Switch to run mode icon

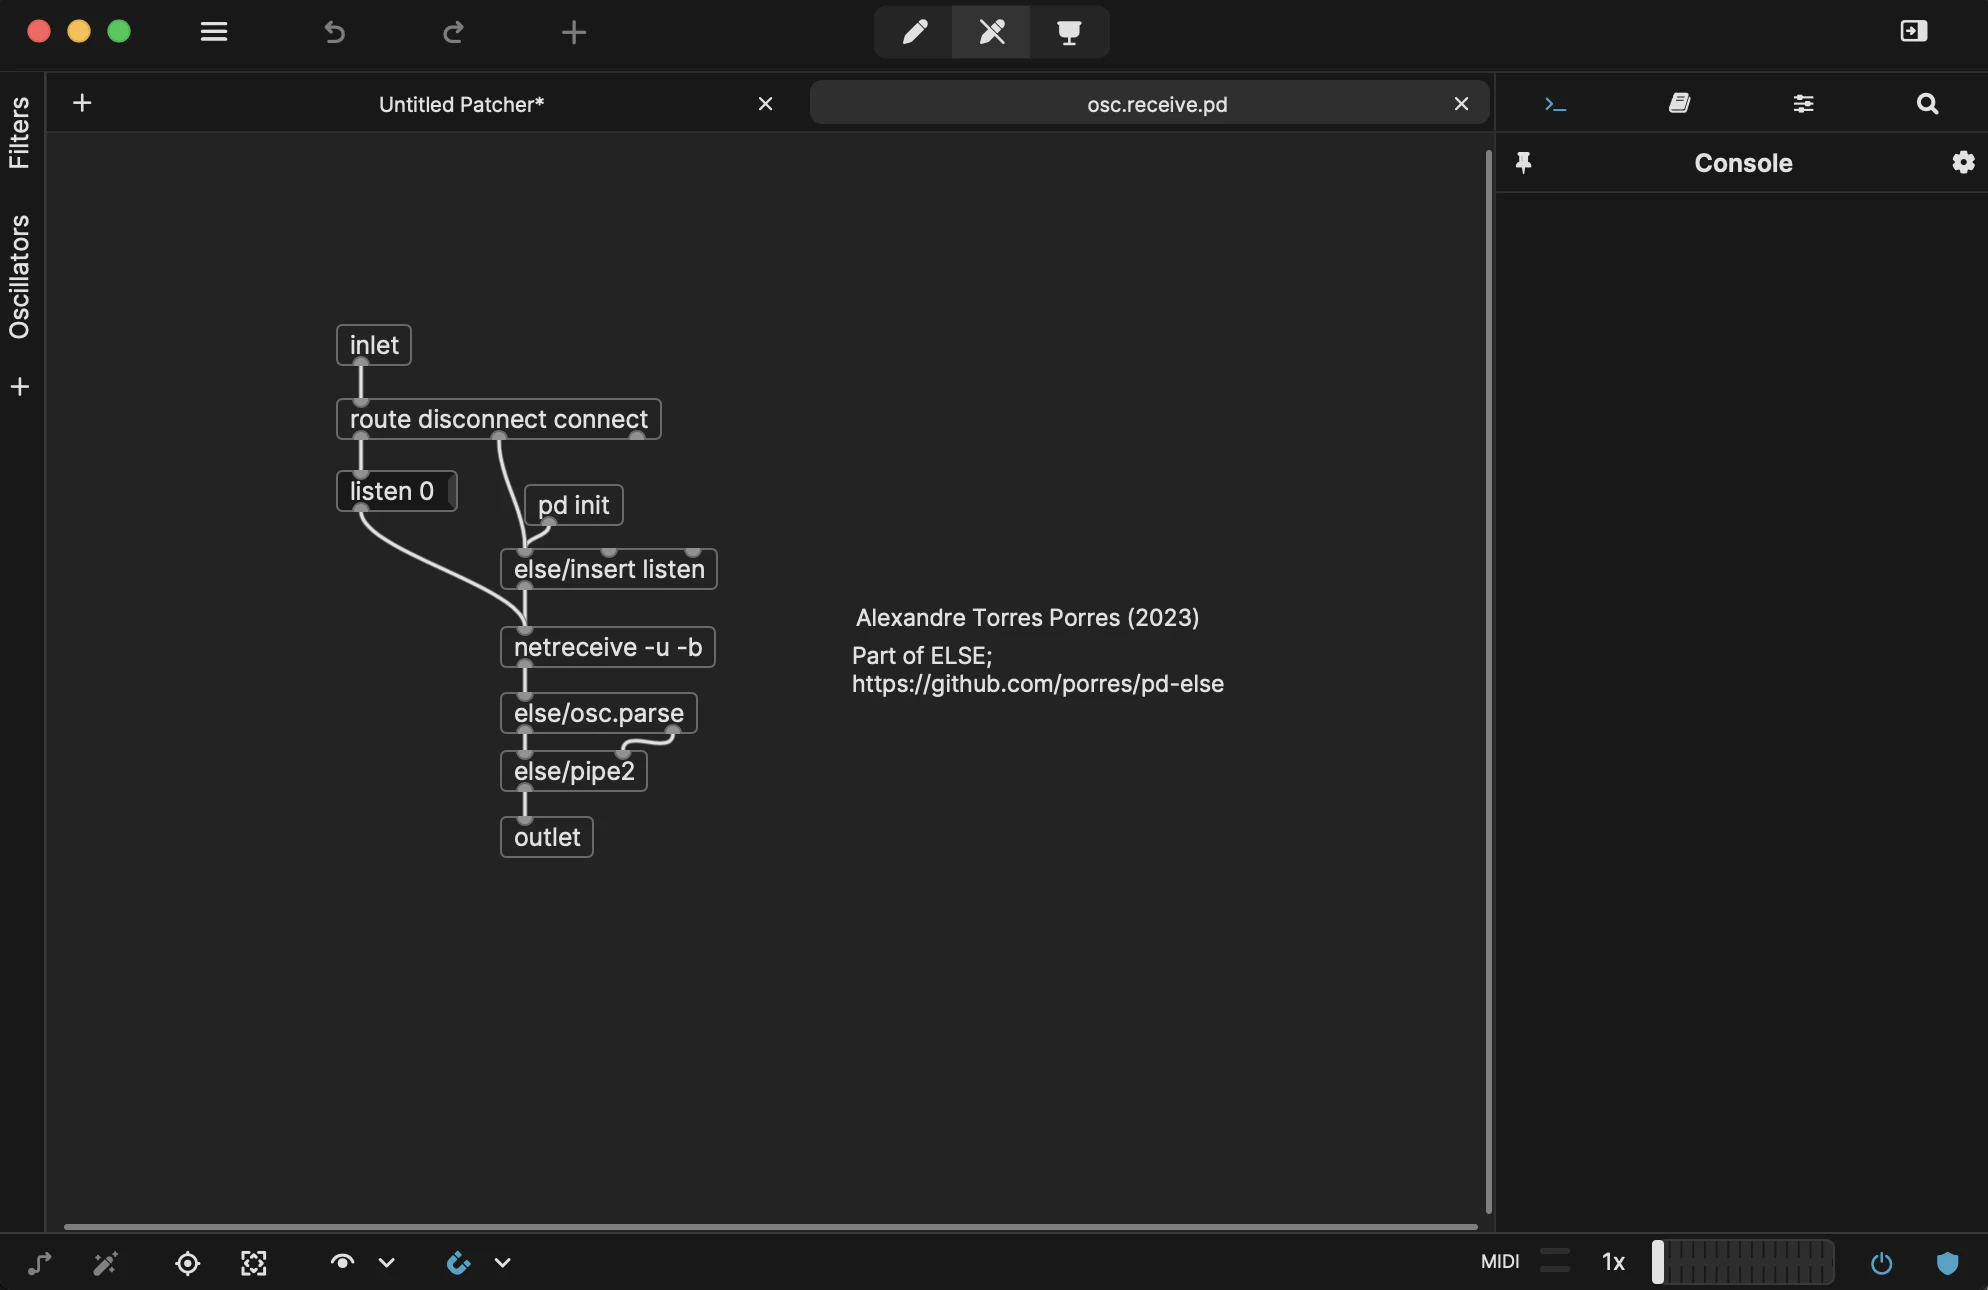coord(991,32)
